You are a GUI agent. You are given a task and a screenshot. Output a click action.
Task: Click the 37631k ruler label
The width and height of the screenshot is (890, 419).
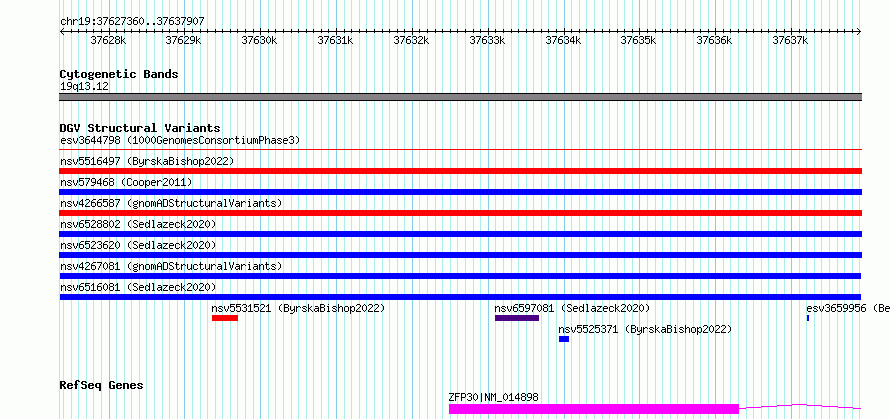(x=335, y=40)
